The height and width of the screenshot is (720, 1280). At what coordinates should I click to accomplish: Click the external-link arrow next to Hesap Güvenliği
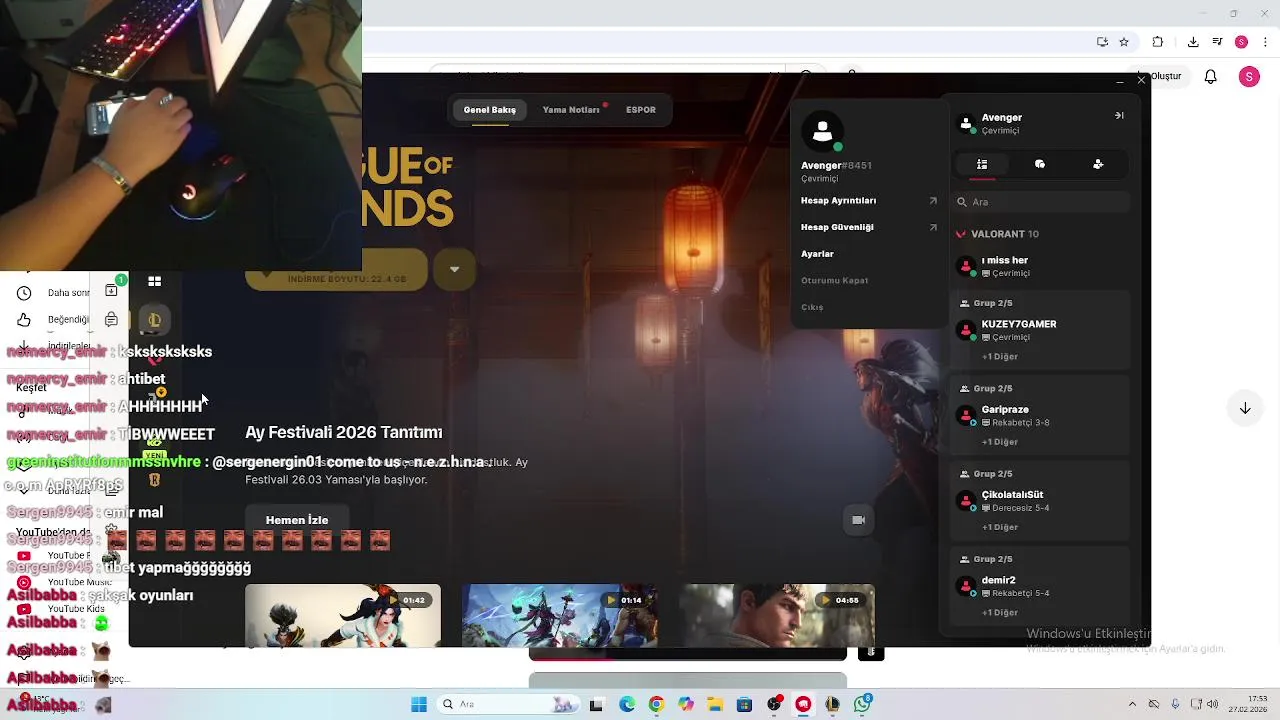pyautogui.click(x=933, y=227)
